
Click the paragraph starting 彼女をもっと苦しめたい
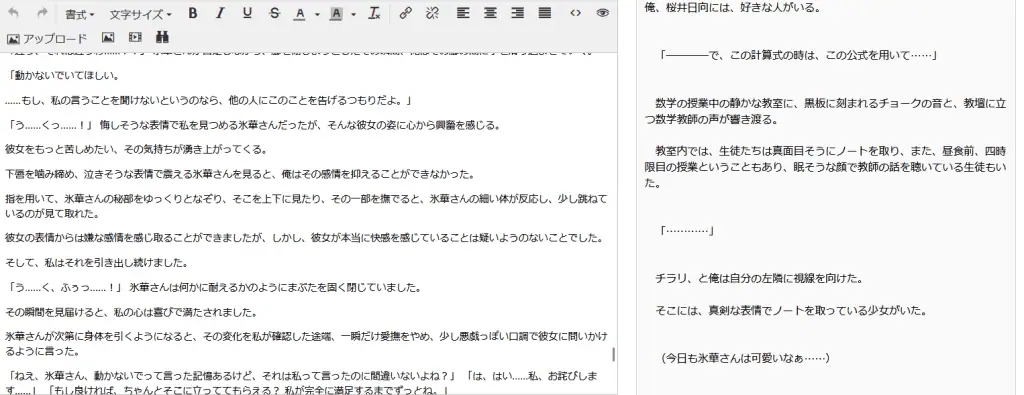[136, 150]
